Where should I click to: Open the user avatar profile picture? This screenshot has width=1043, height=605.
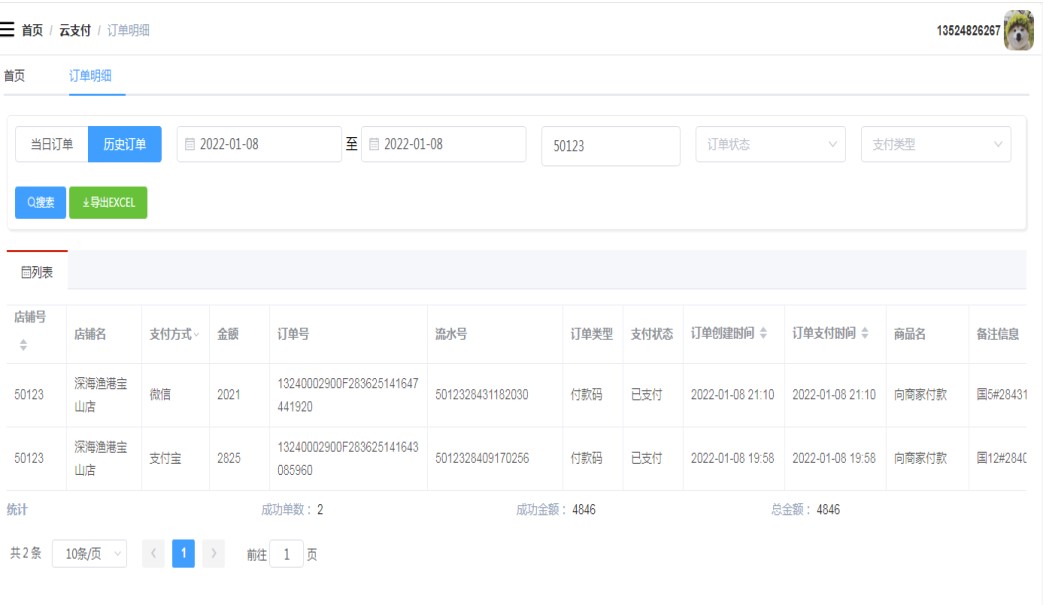point(1018,30)
